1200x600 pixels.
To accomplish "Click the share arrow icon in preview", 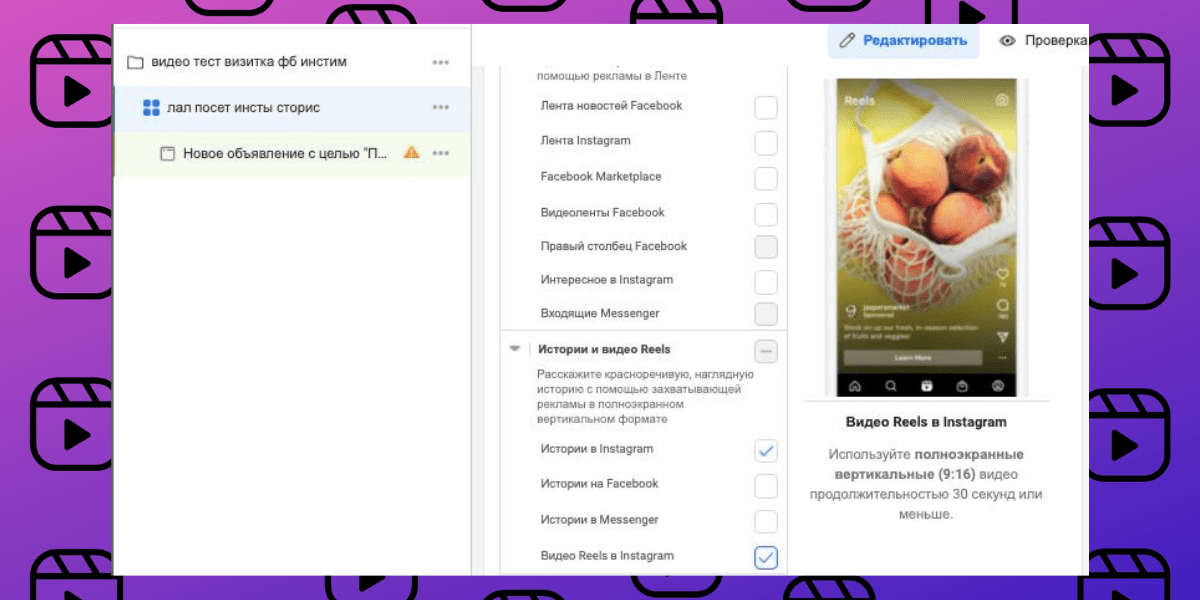I will point(1003,337).
